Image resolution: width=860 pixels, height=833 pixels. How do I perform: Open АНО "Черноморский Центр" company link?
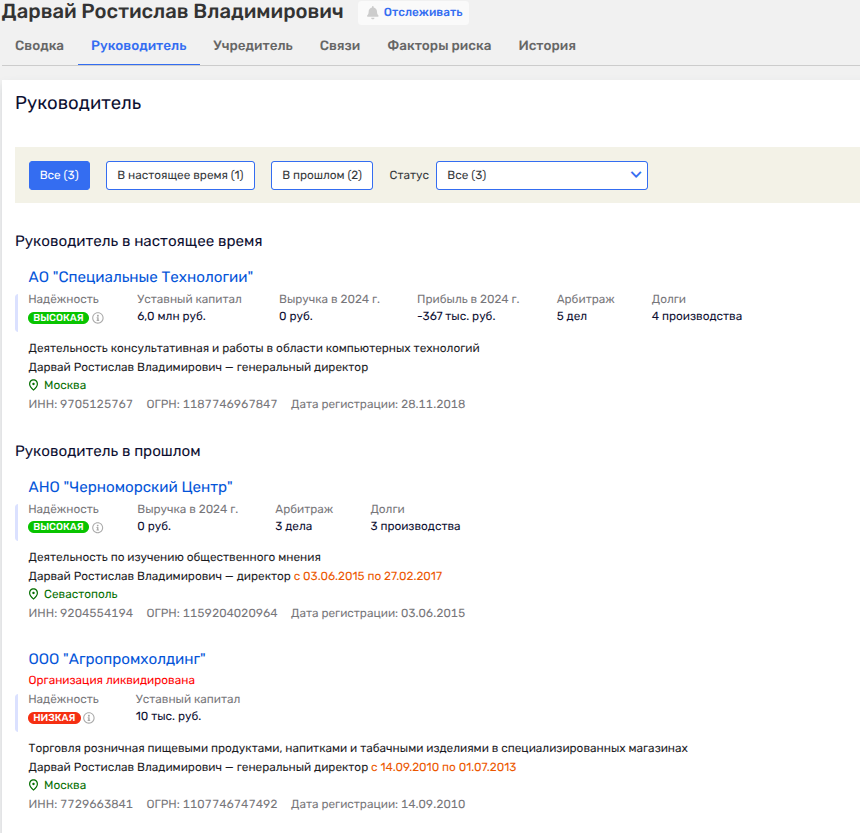point(131,487)
